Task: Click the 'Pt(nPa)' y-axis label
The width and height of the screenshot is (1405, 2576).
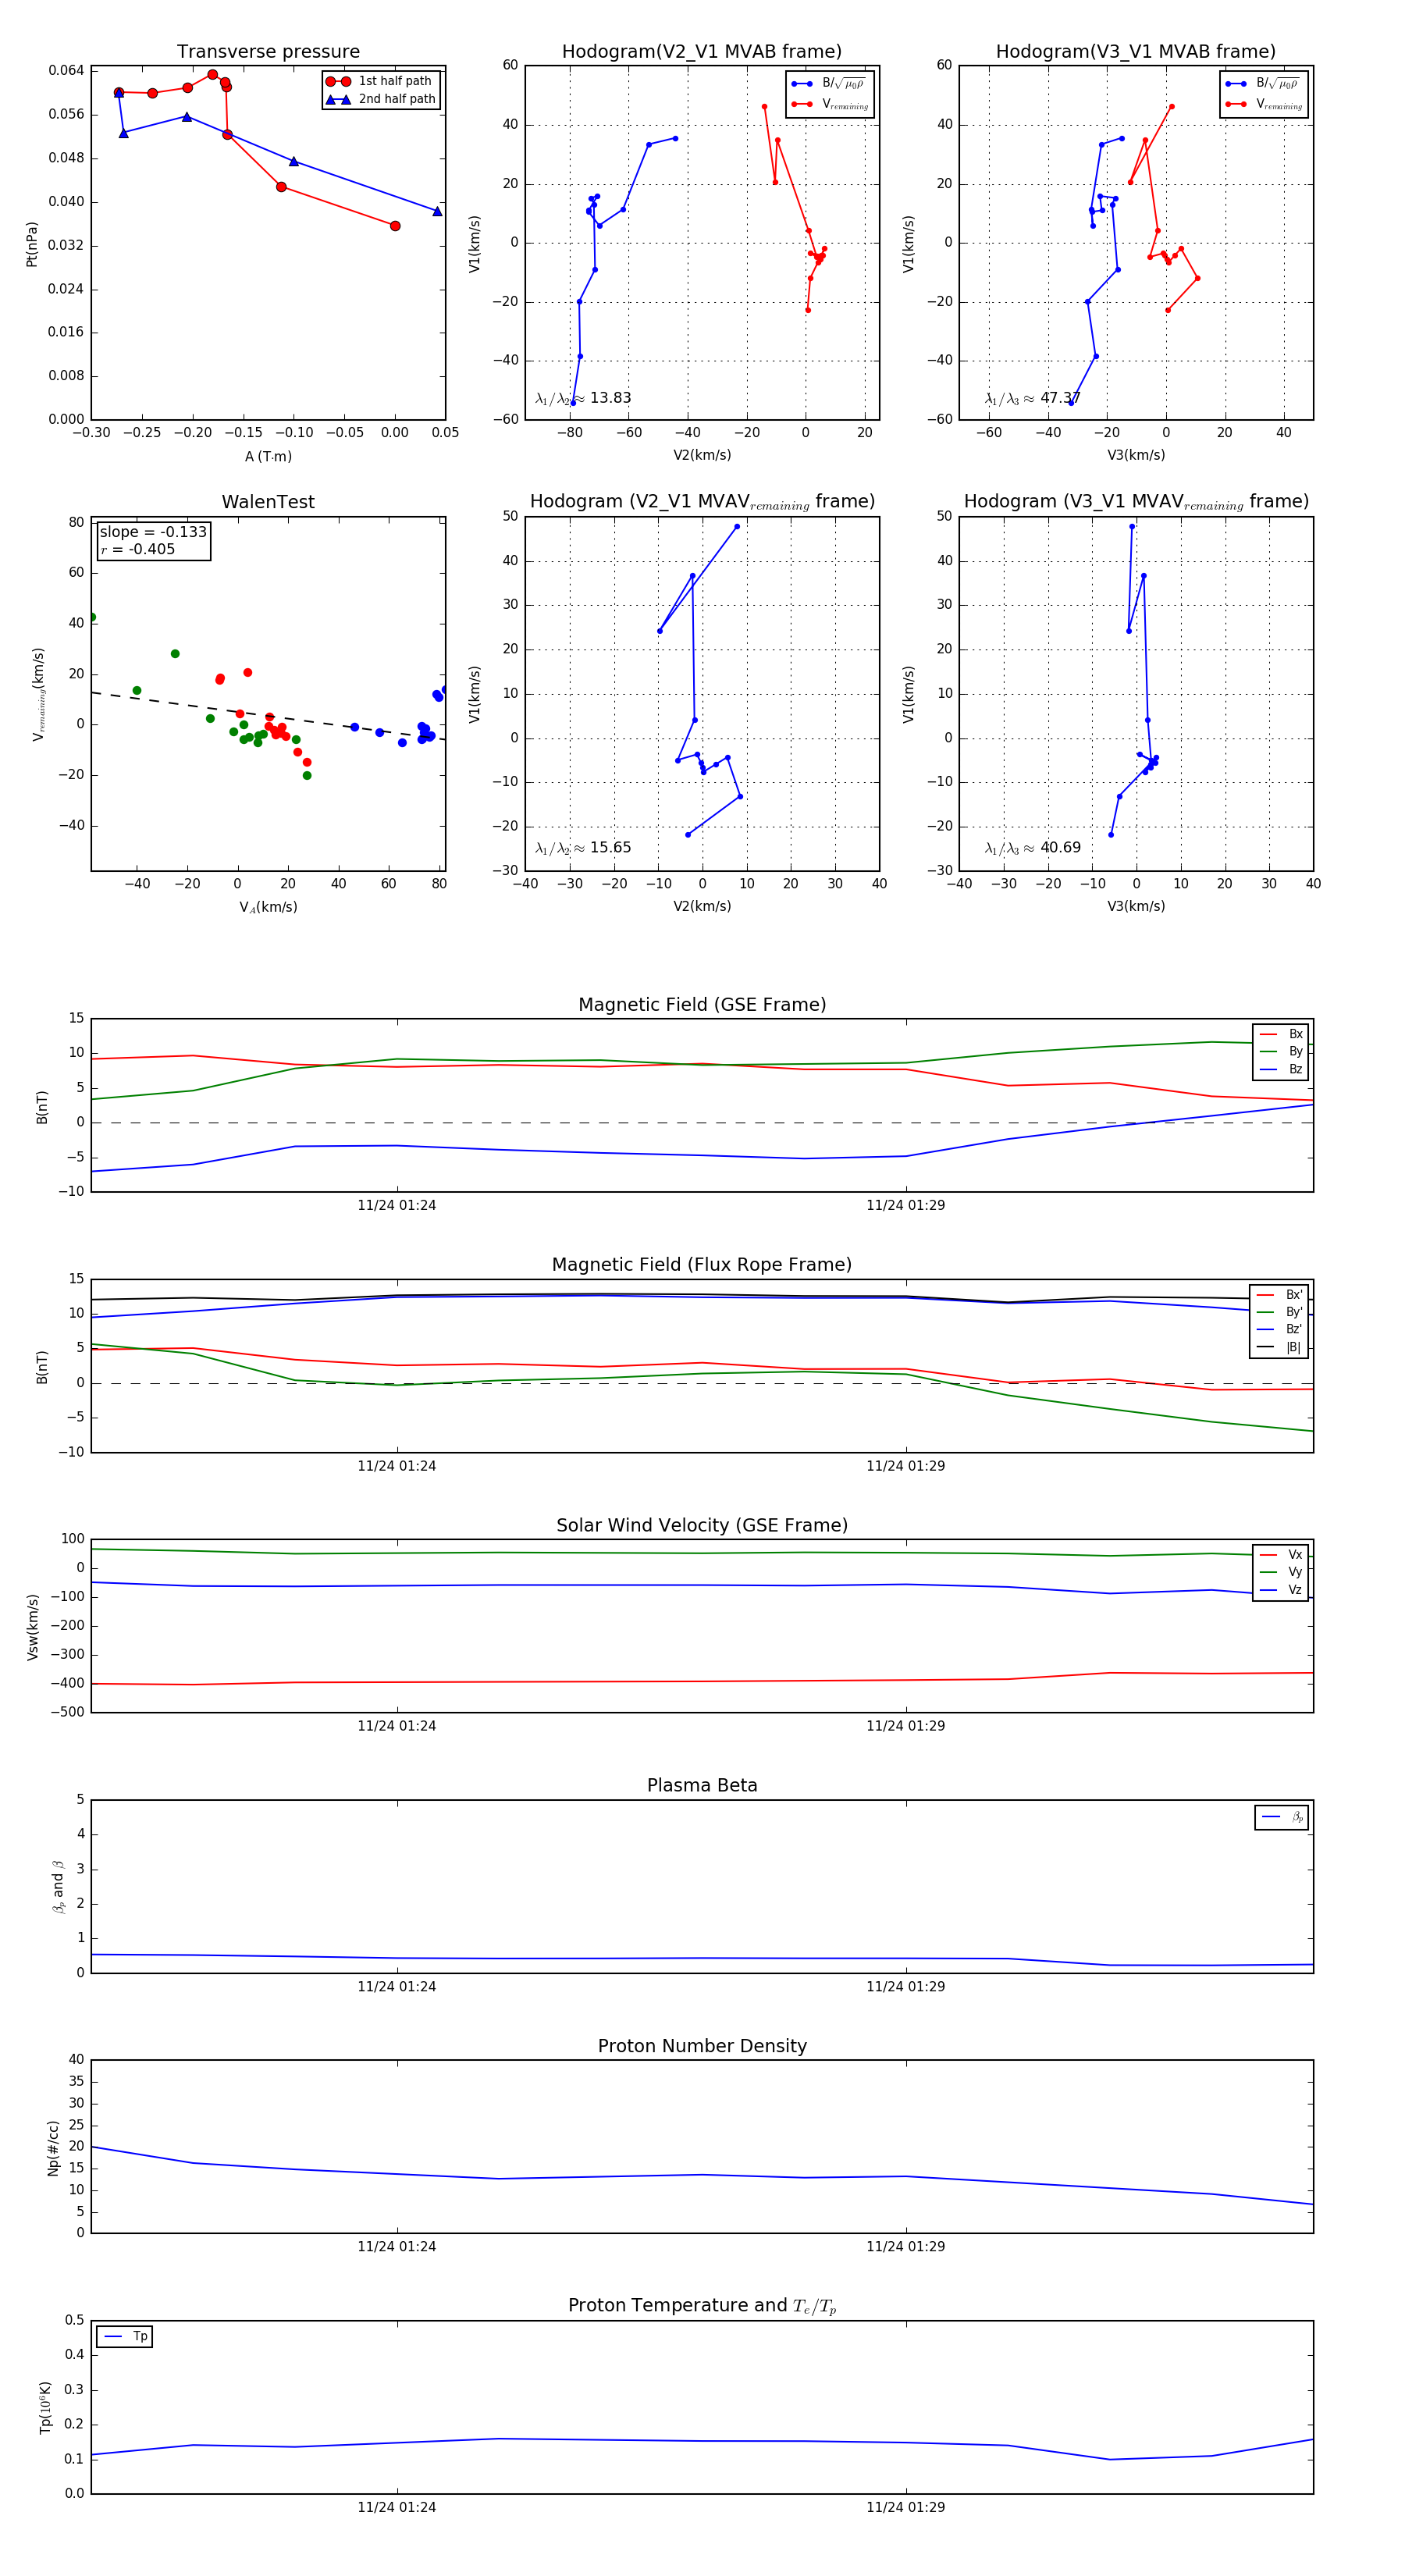Action: 31,244
